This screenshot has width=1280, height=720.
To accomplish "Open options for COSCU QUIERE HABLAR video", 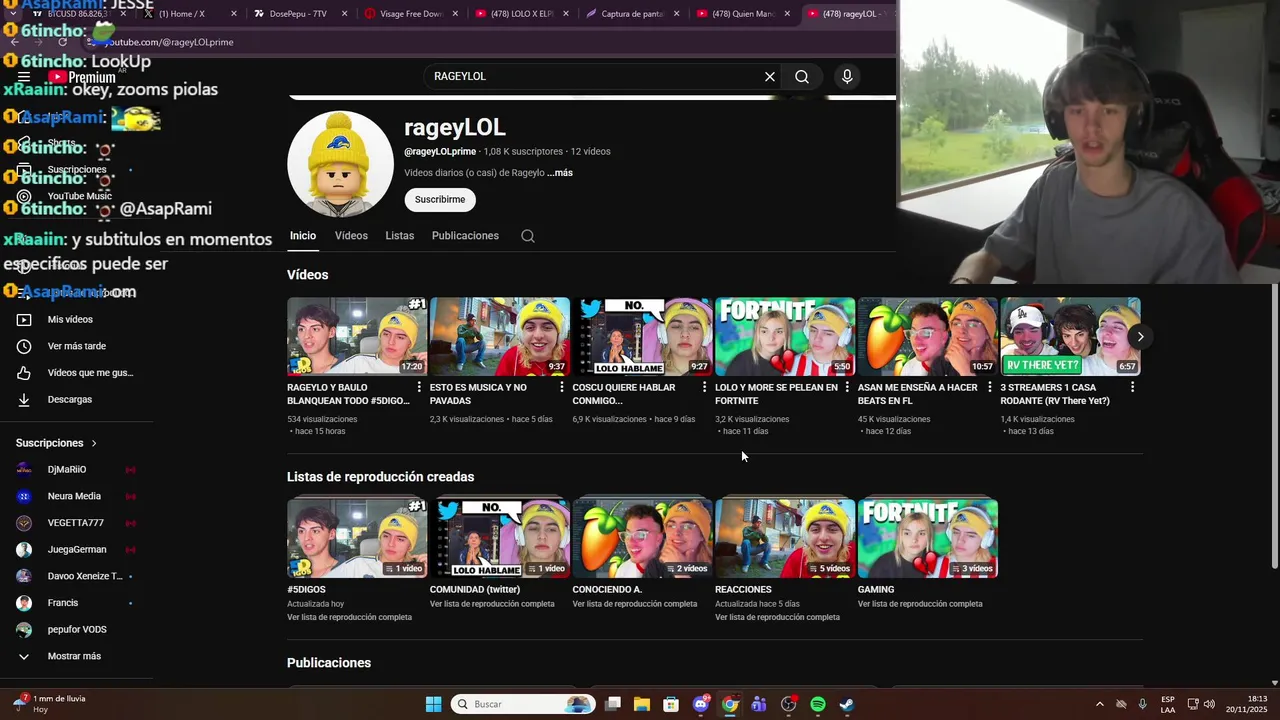I will pos(704,387).
